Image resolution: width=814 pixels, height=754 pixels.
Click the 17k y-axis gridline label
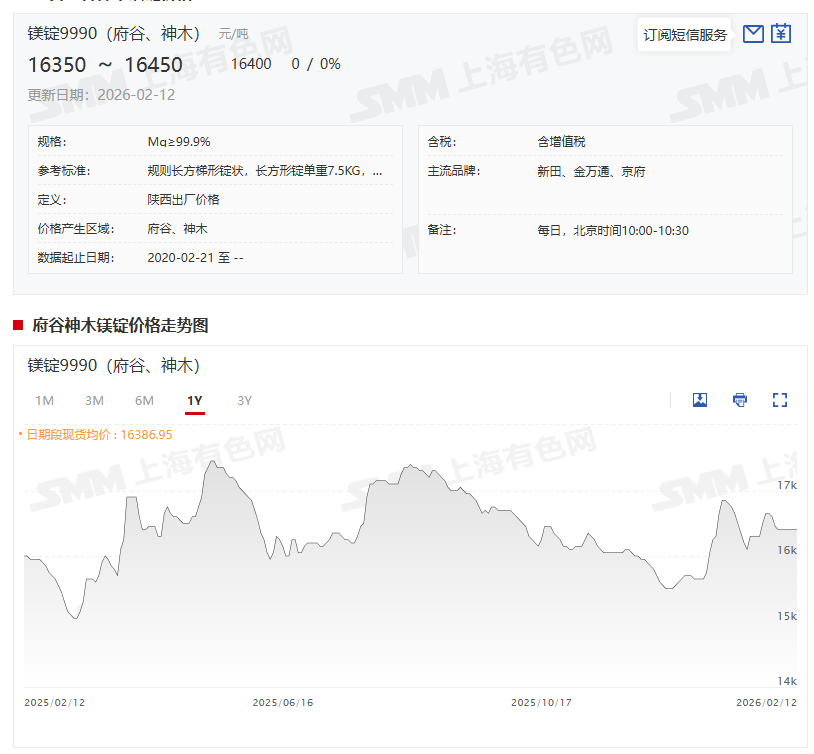click(786, 485)
